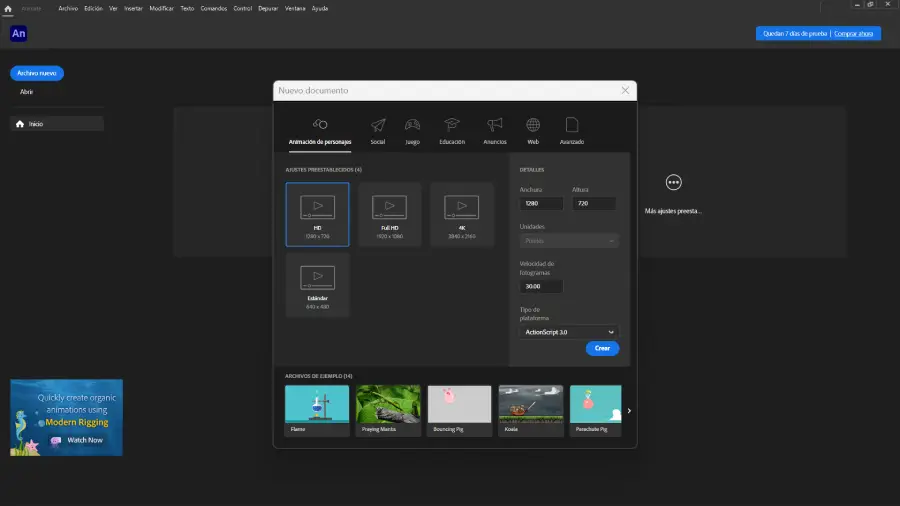
Task: Open the Texto menu
Action: pos(187,9)
